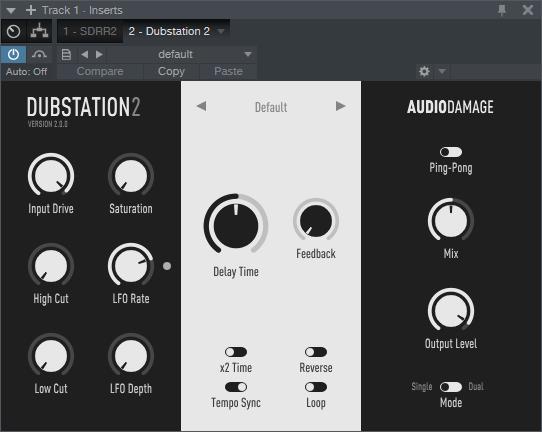Click the Feedback knob
Screen dimensions: 542x432
pos(316,220)
